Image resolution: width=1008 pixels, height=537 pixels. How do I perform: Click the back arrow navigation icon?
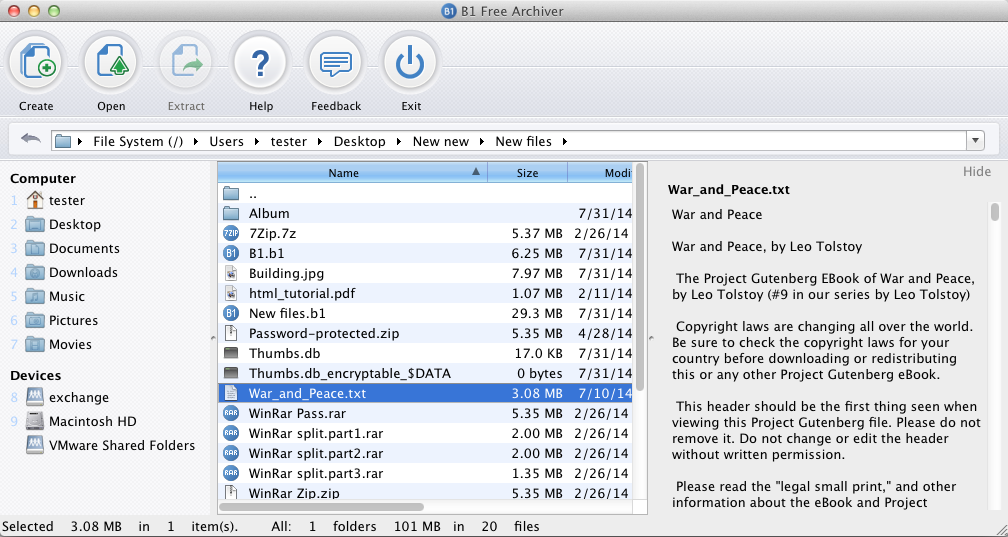30,140
